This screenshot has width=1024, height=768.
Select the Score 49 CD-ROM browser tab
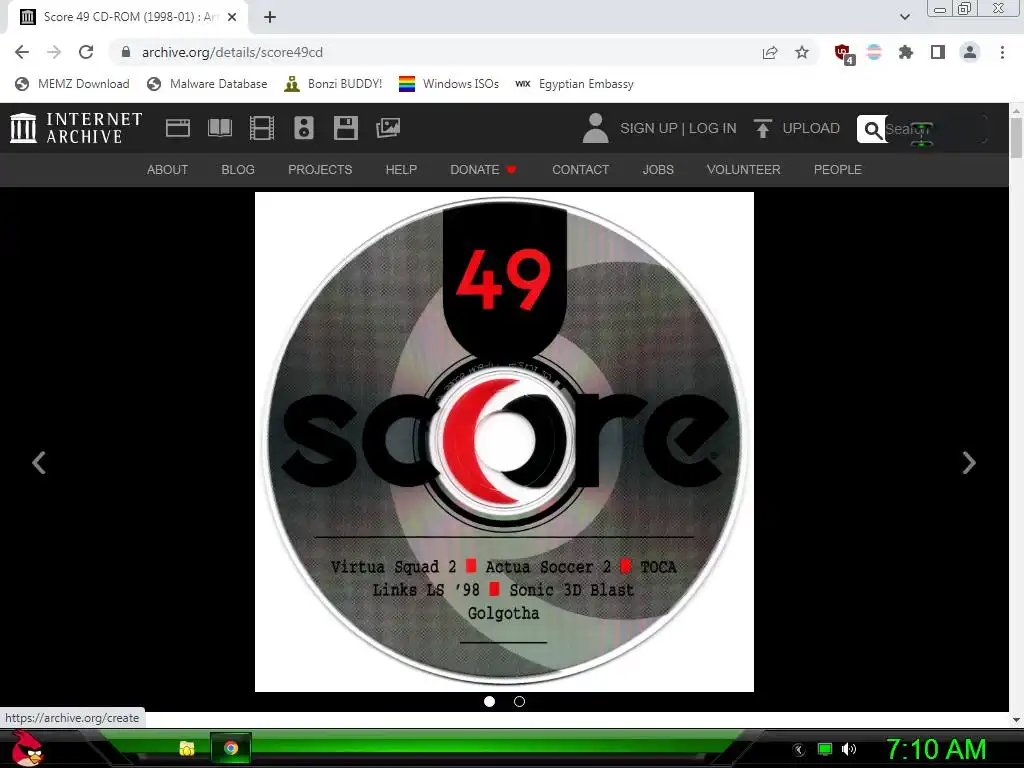(128, 17)
